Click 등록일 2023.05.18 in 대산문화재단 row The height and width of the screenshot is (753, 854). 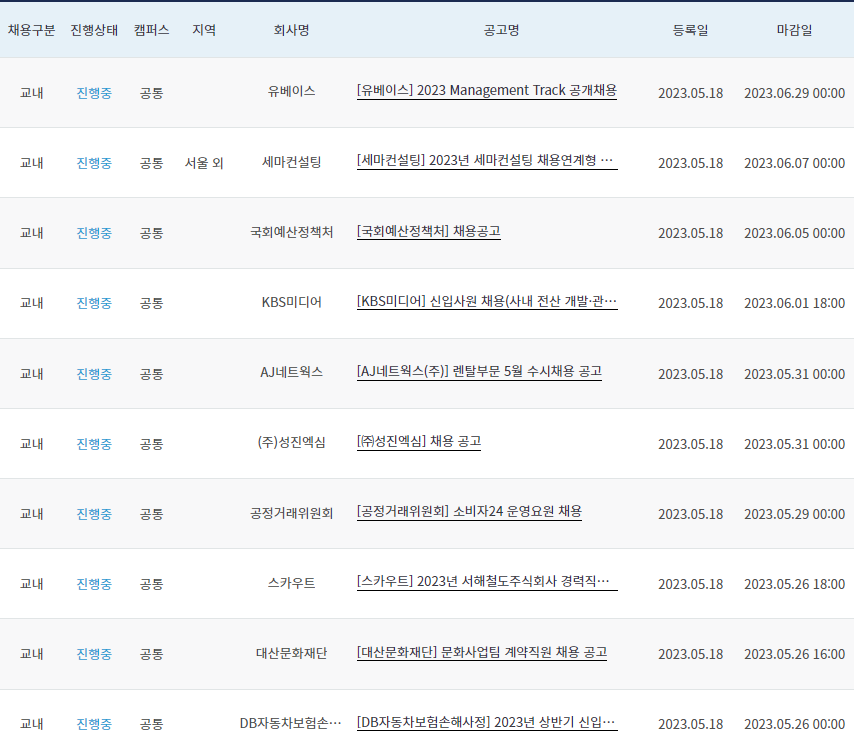pos(690,654)
